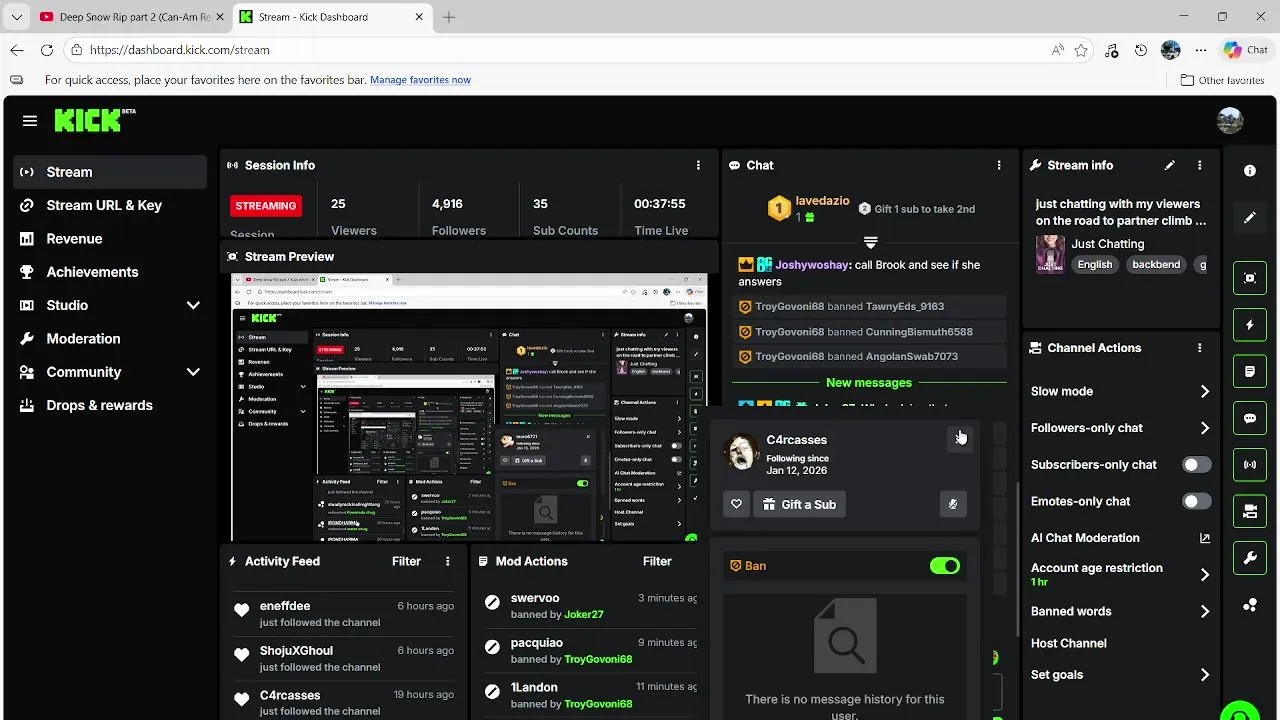Image resolution: width=1280 pixels, height=720 pixels.
Task: Open the profile avatar in the Kick header
Action: [x=1230, y=121]
